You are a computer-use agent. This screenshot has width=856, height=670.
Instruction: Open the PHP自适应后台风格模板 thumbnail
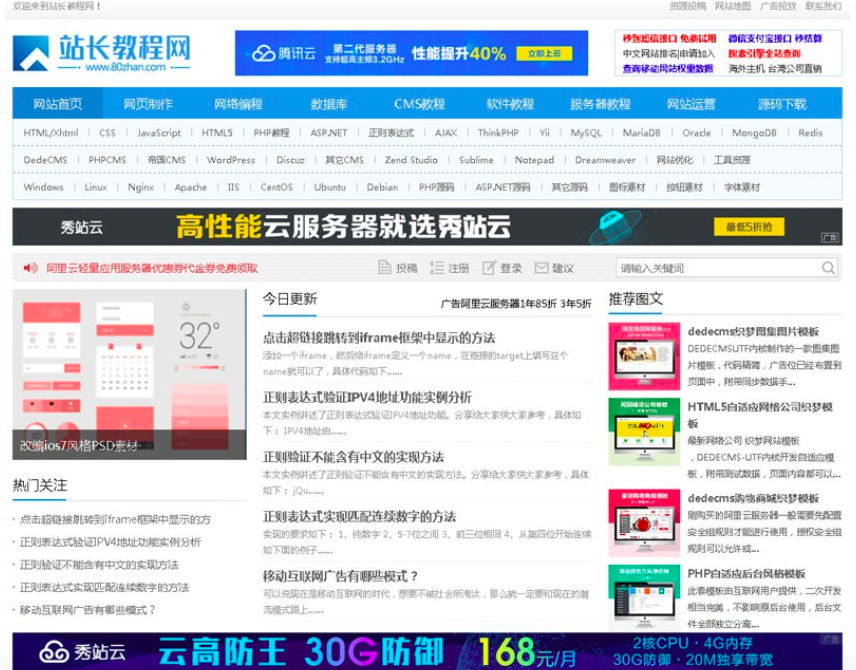(x=644, y=597)
